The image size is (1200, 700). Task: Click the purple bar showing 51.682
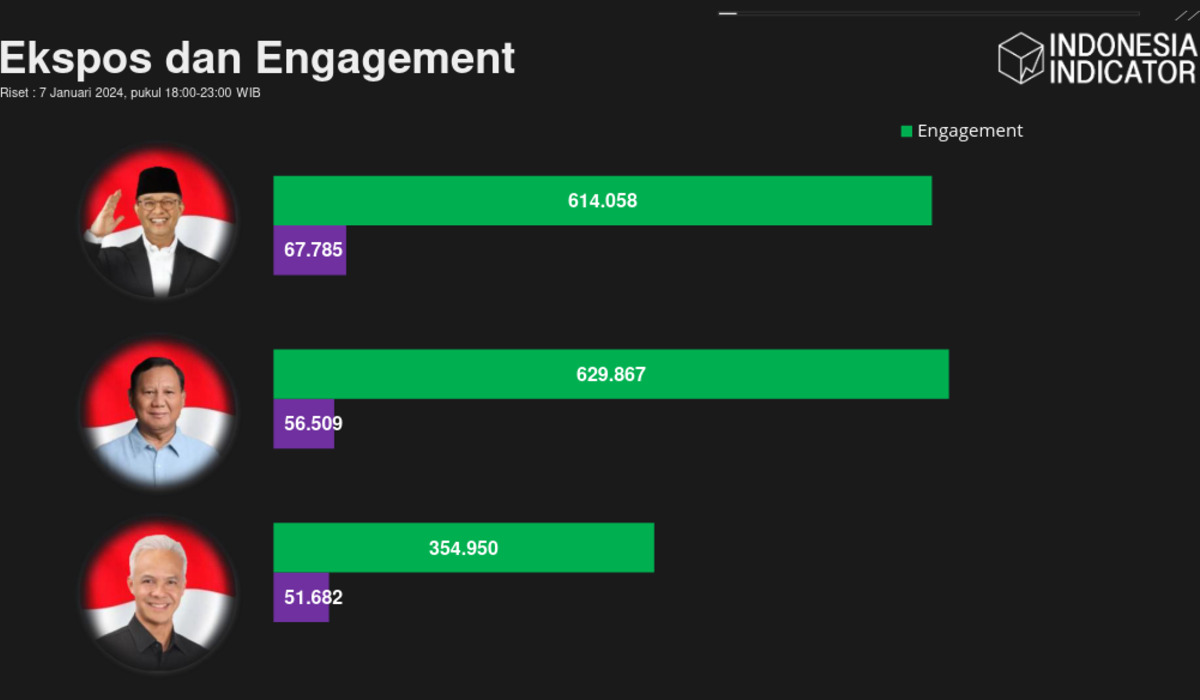[301, 598]
